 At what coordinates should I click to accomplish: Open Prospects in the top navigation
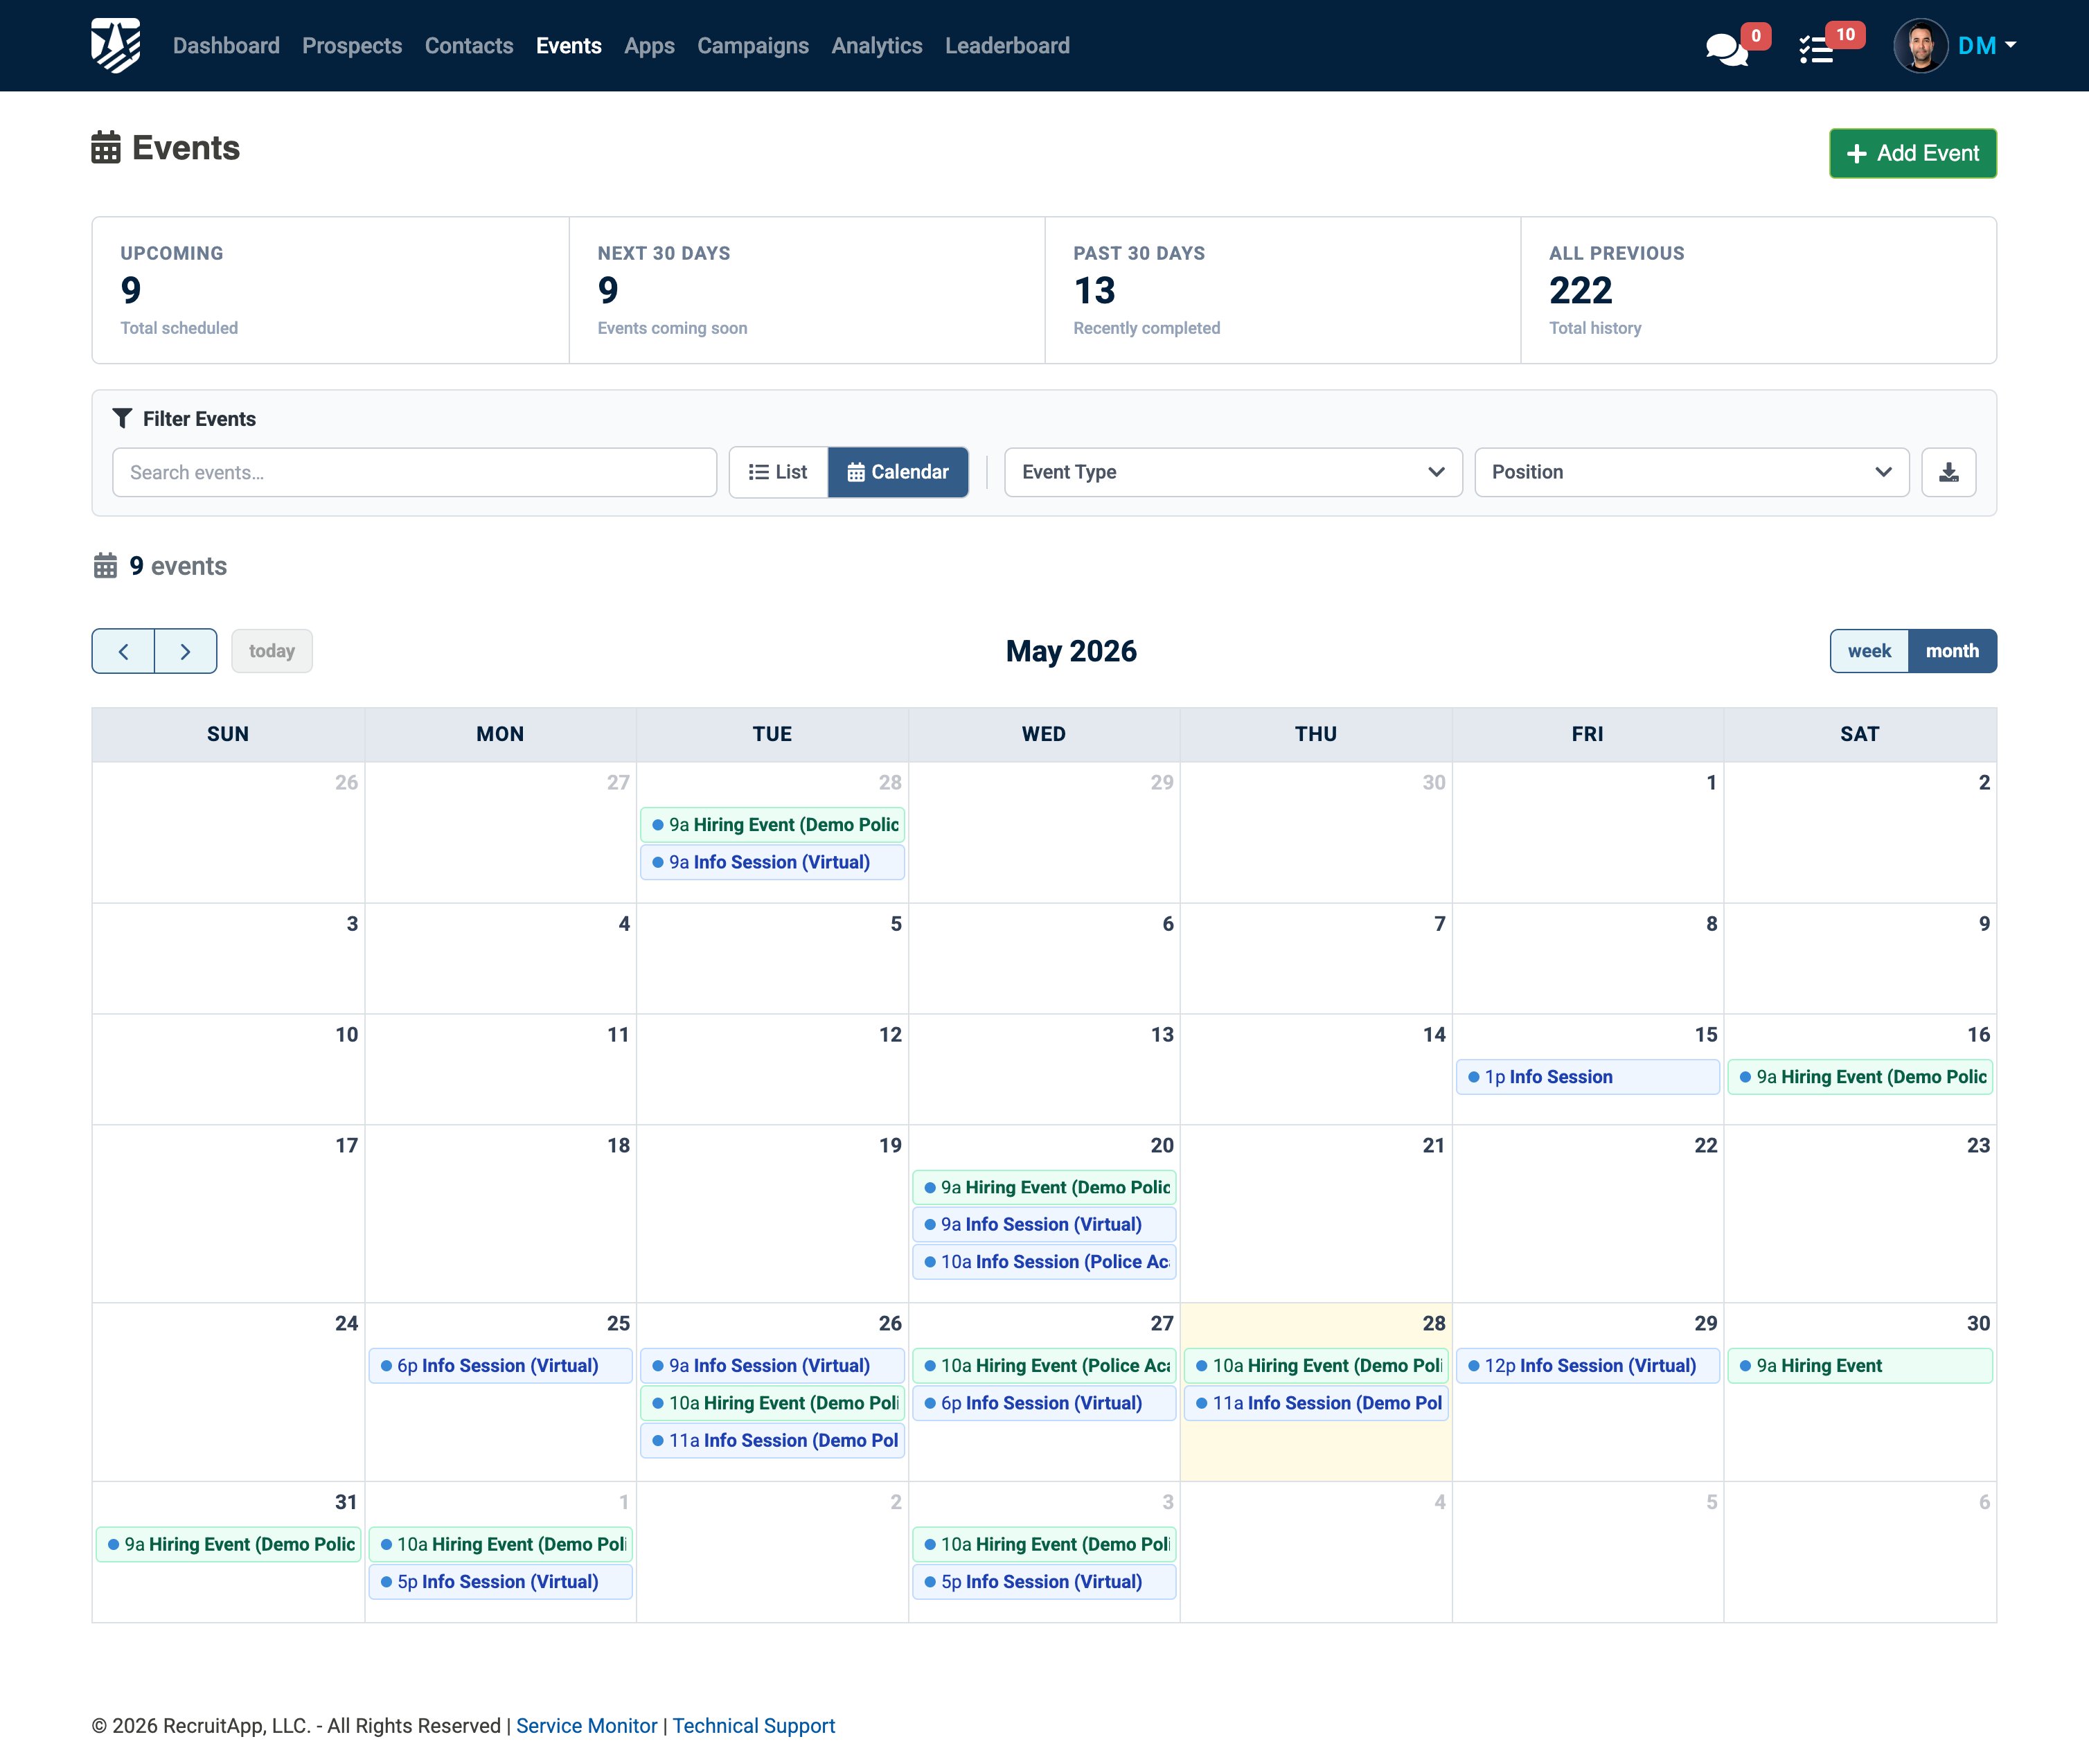point(352,46)
